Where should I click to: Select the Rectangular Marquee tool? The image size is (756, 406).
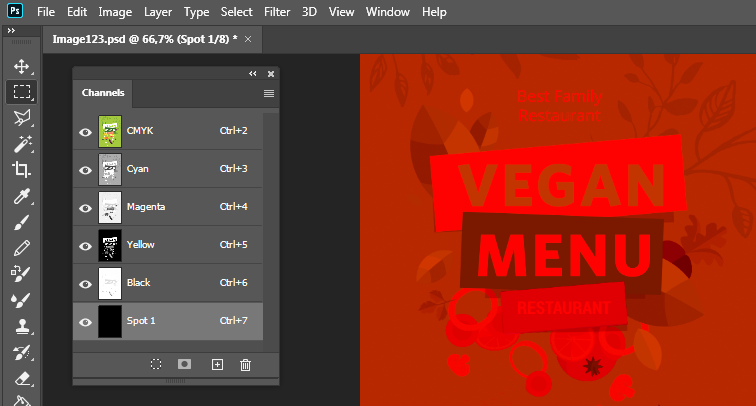pyautogui.click(x=21, y=92)
